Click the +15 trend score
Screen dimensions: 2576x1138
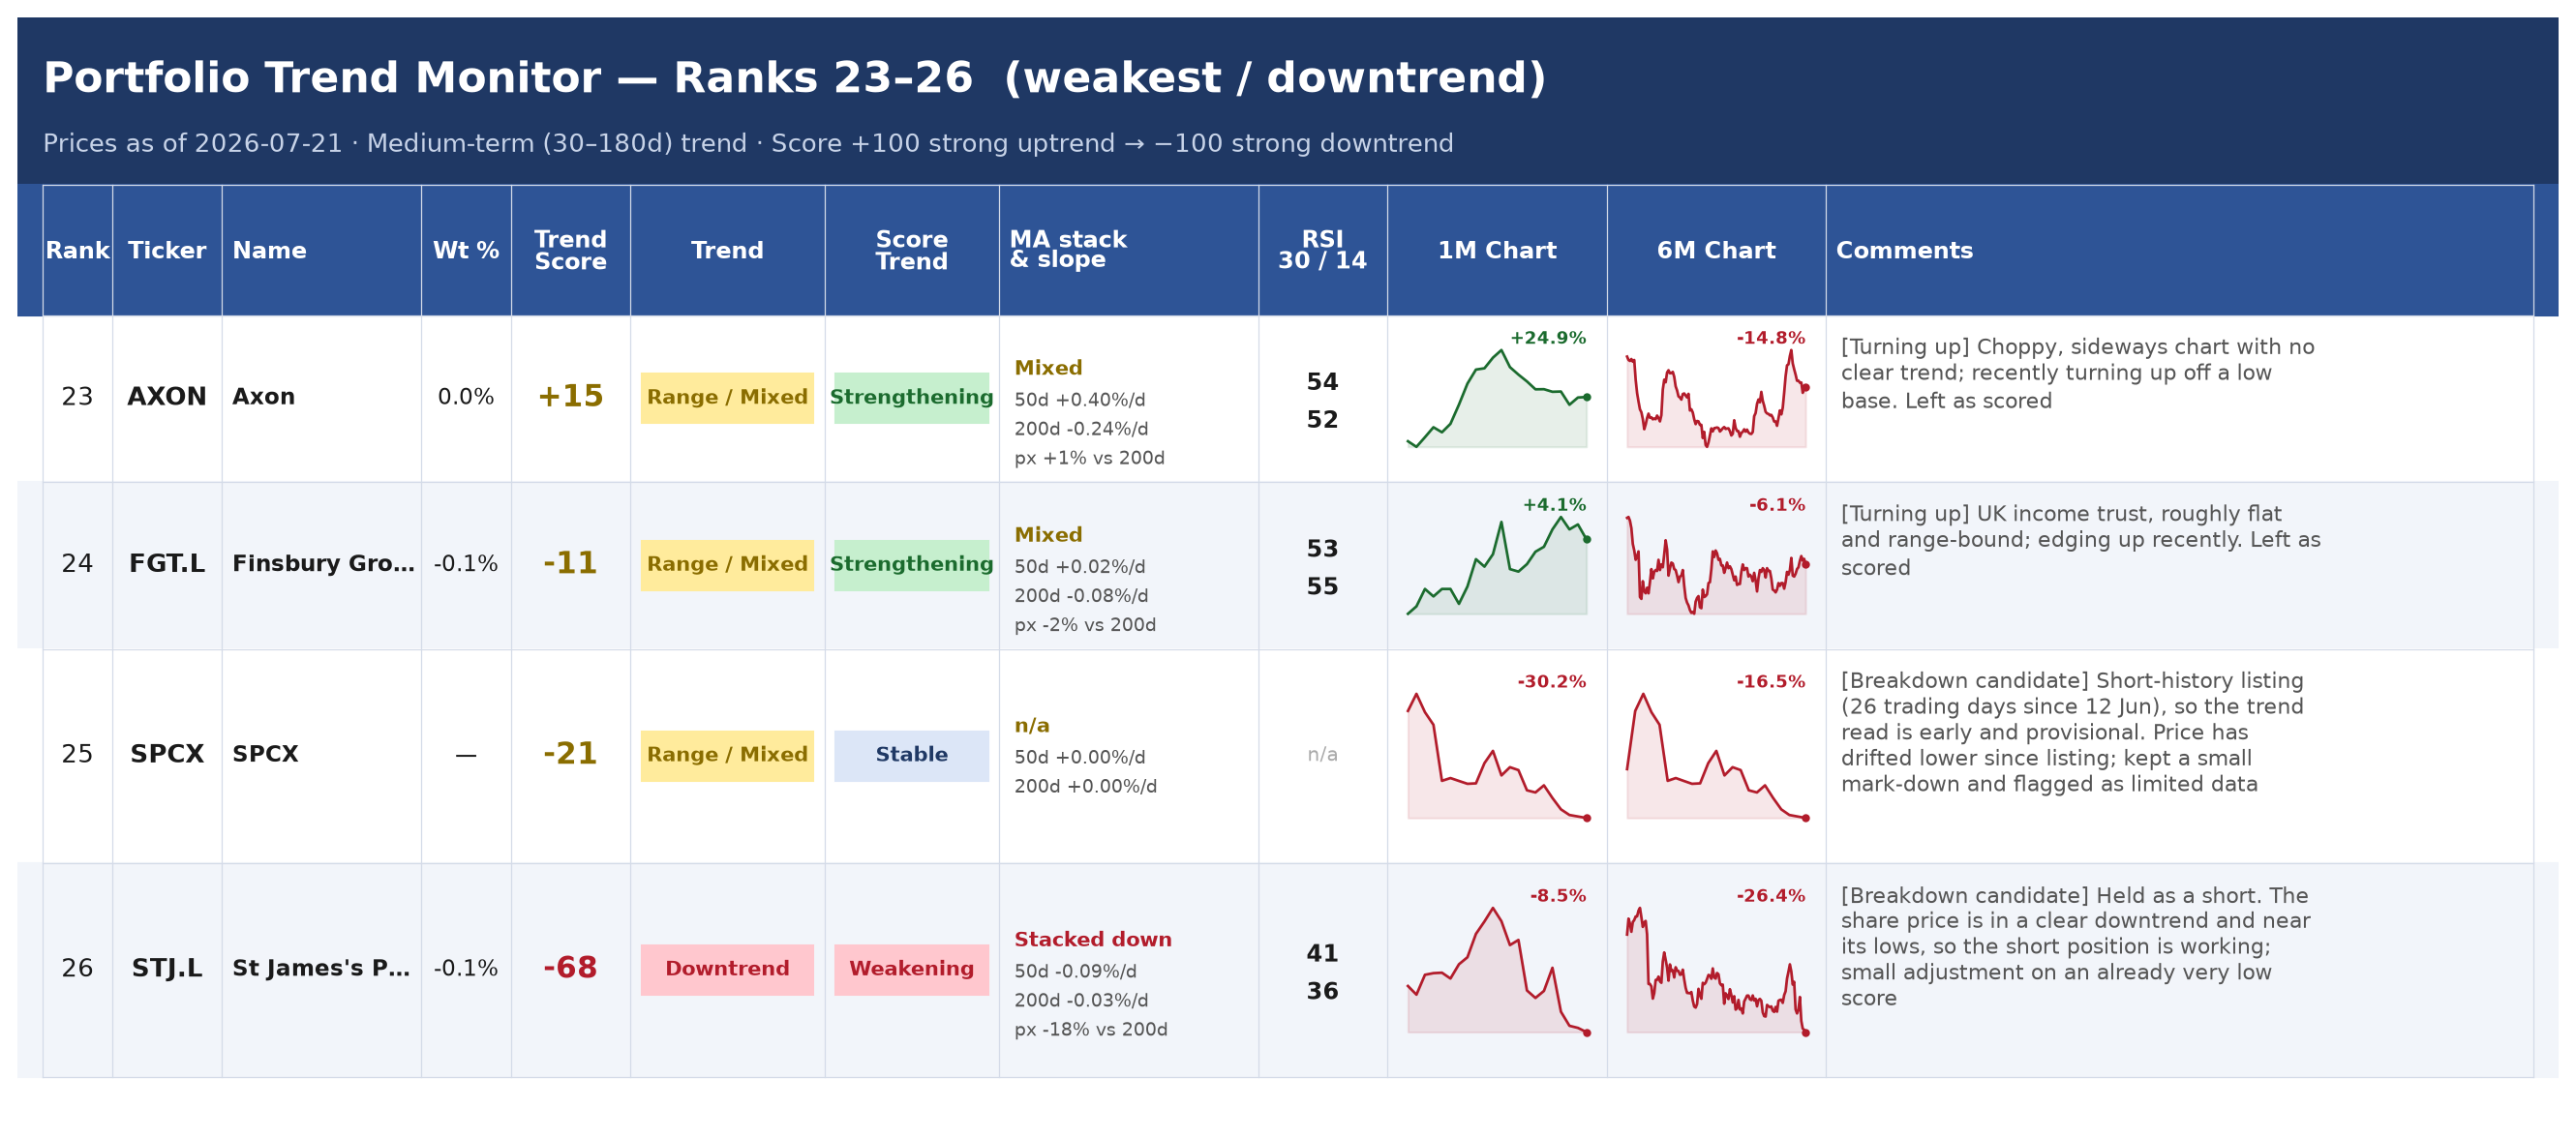click(x=570, y=397)
